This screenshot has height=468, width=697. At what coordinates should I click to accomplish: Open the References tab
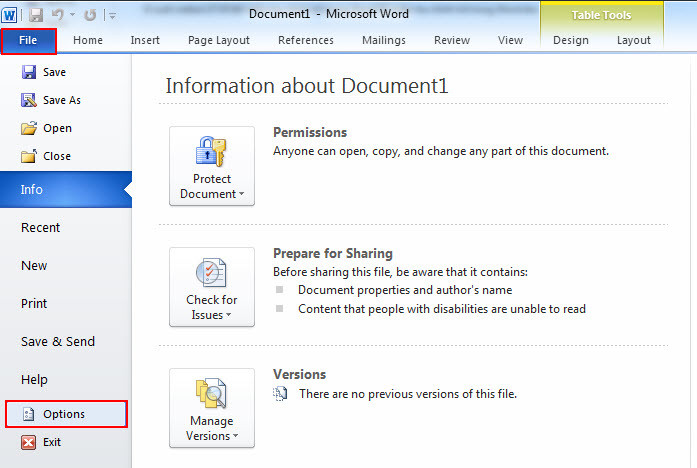click(306, 40)
